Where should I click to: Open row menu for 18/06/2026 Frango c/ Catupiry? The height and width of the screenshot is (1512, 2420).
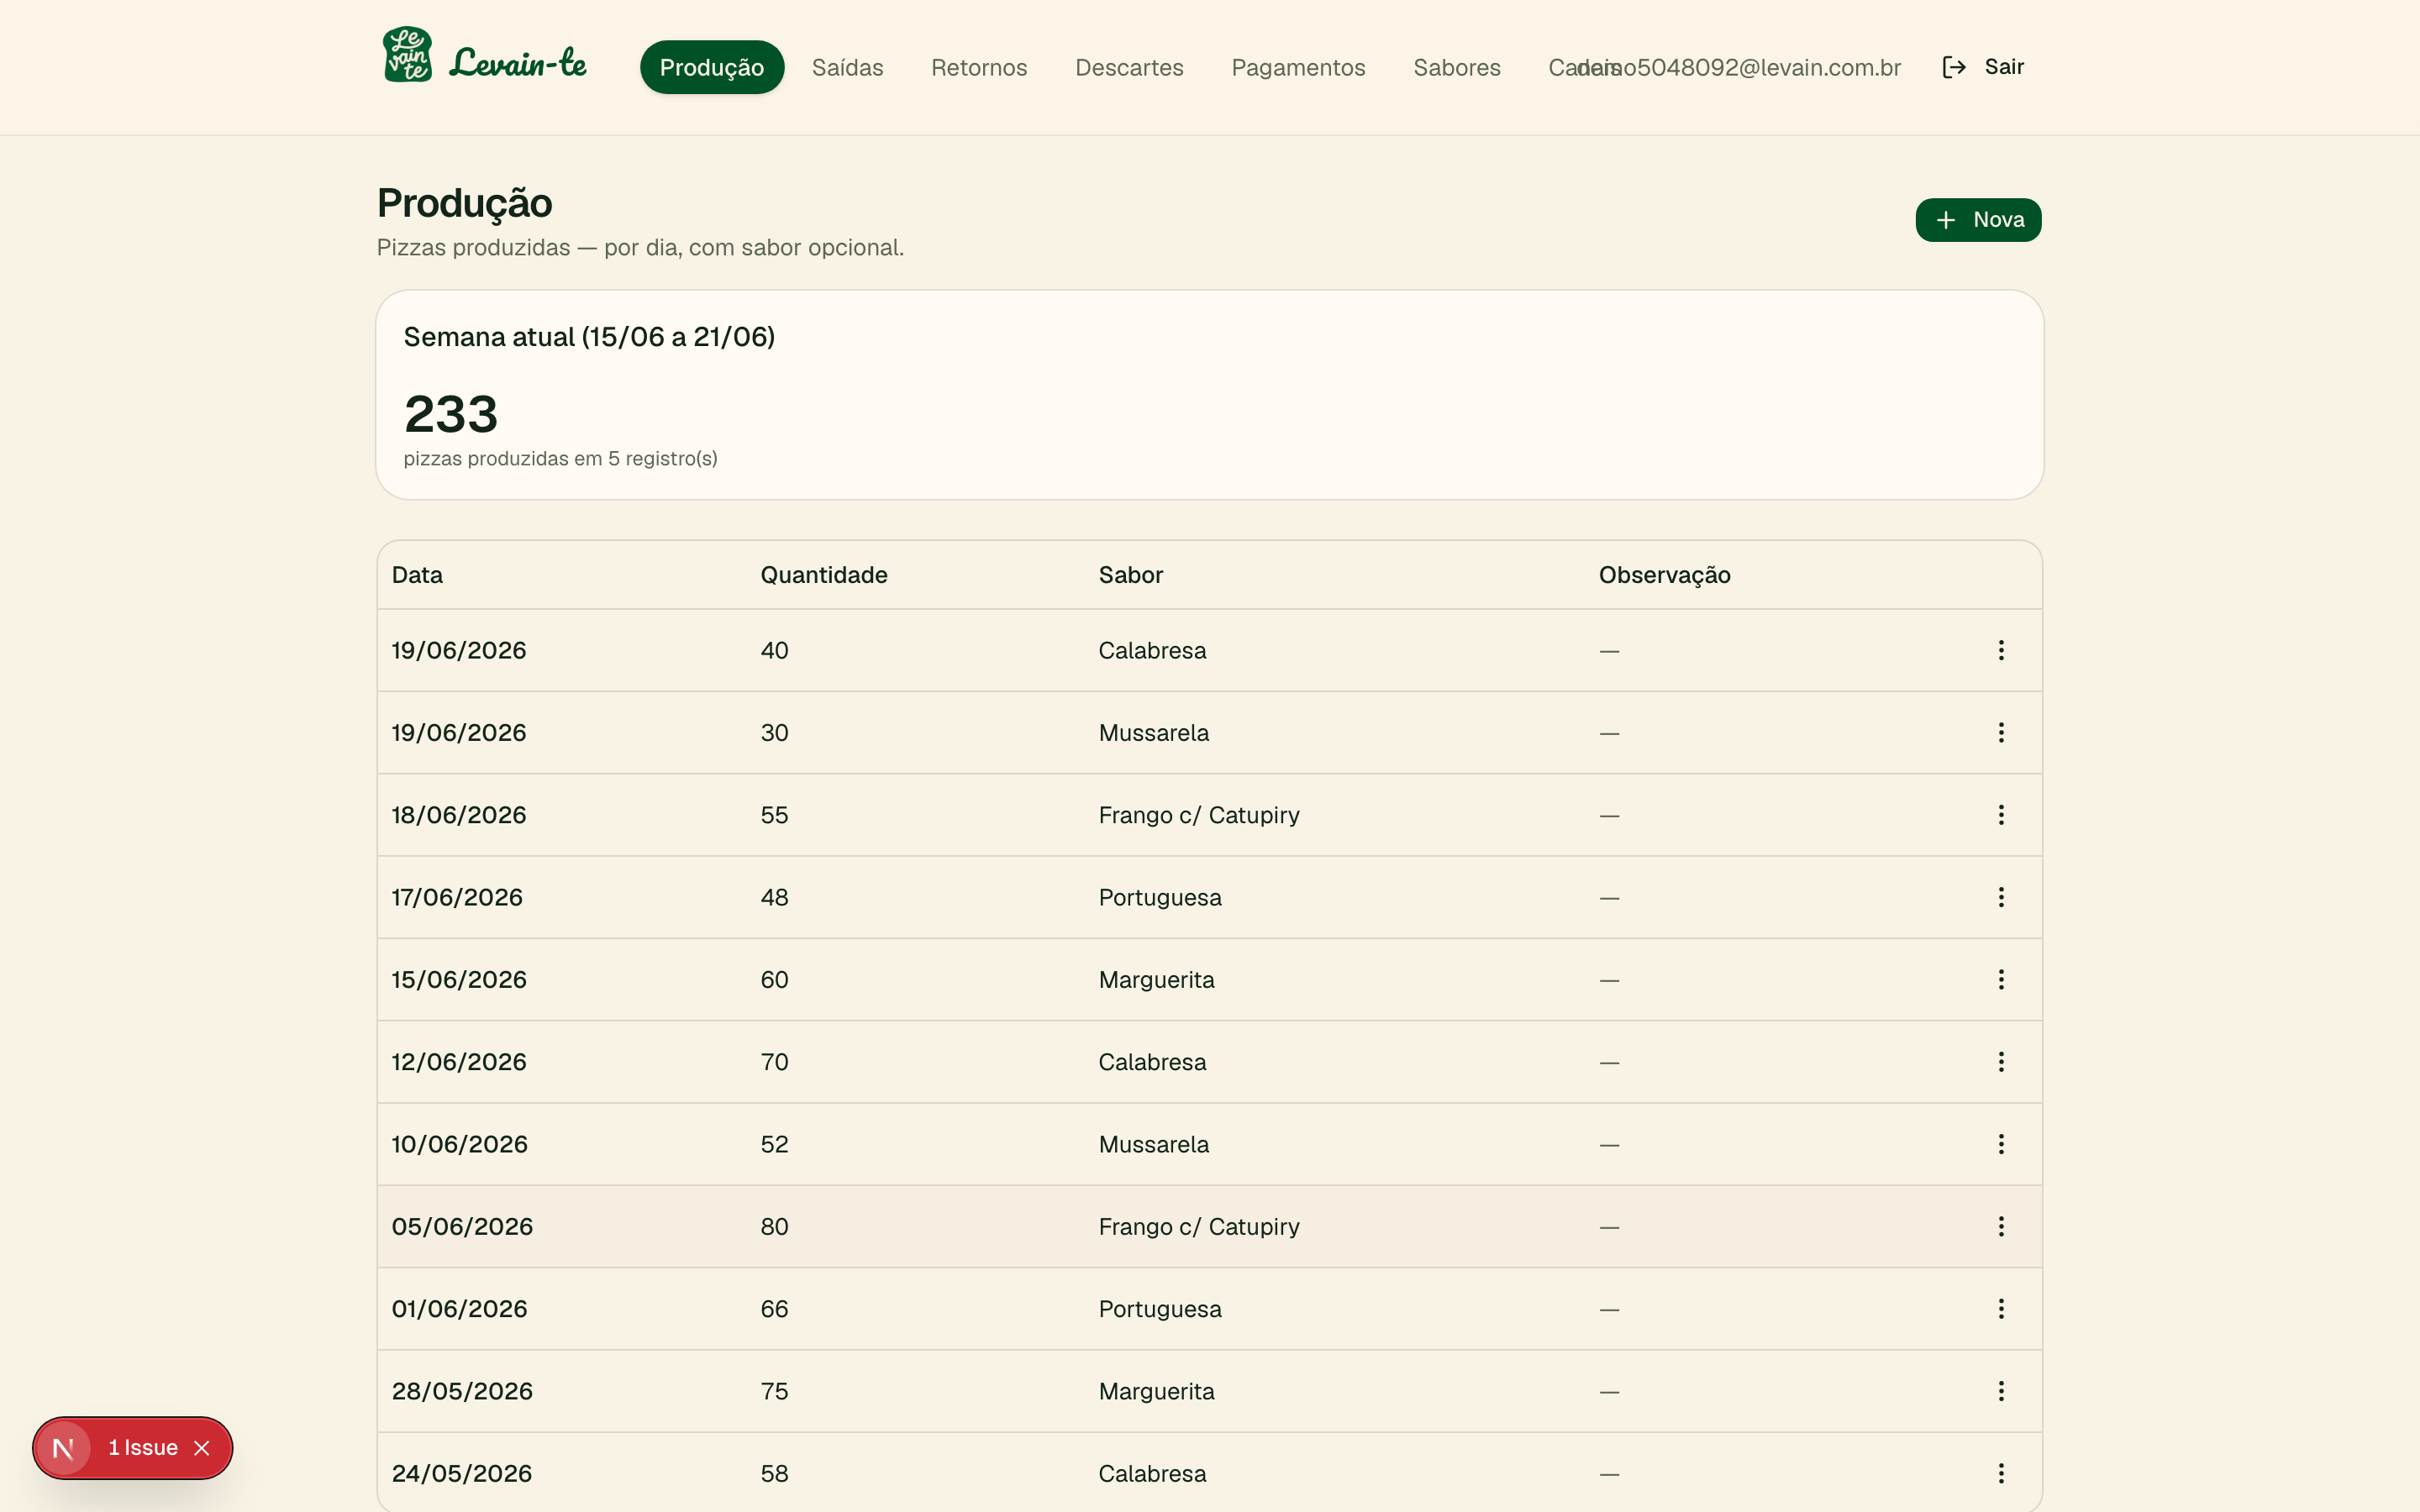(2001, 815)
